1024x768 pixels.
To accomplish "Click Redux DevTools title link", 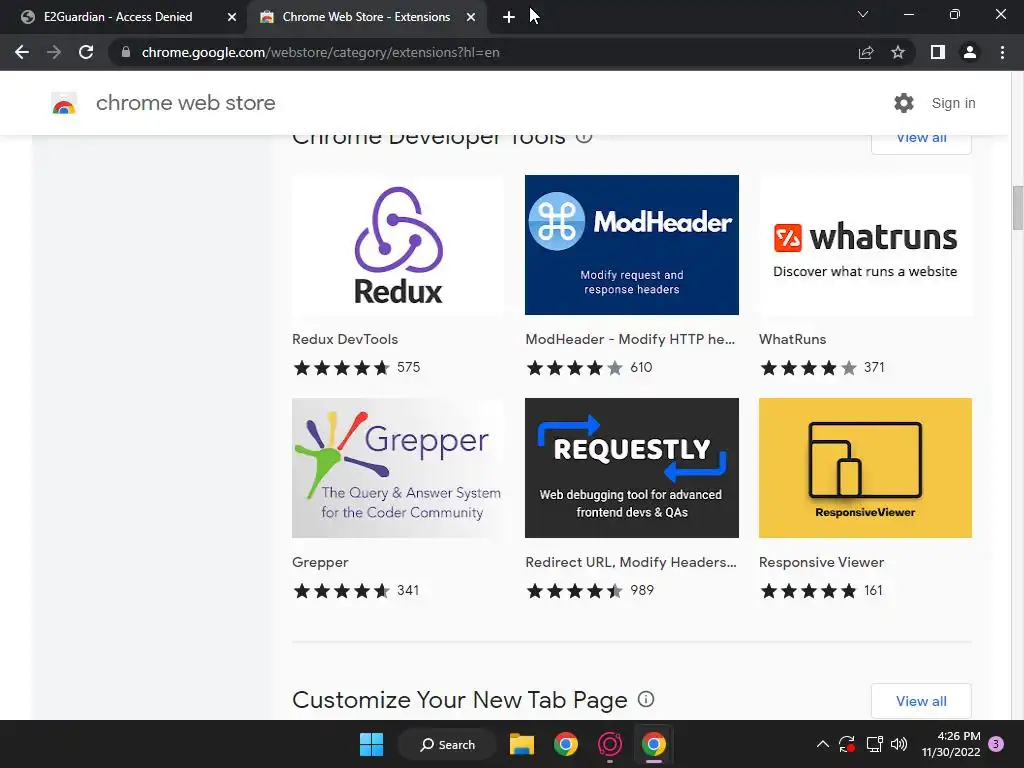I will click(345, 339).
